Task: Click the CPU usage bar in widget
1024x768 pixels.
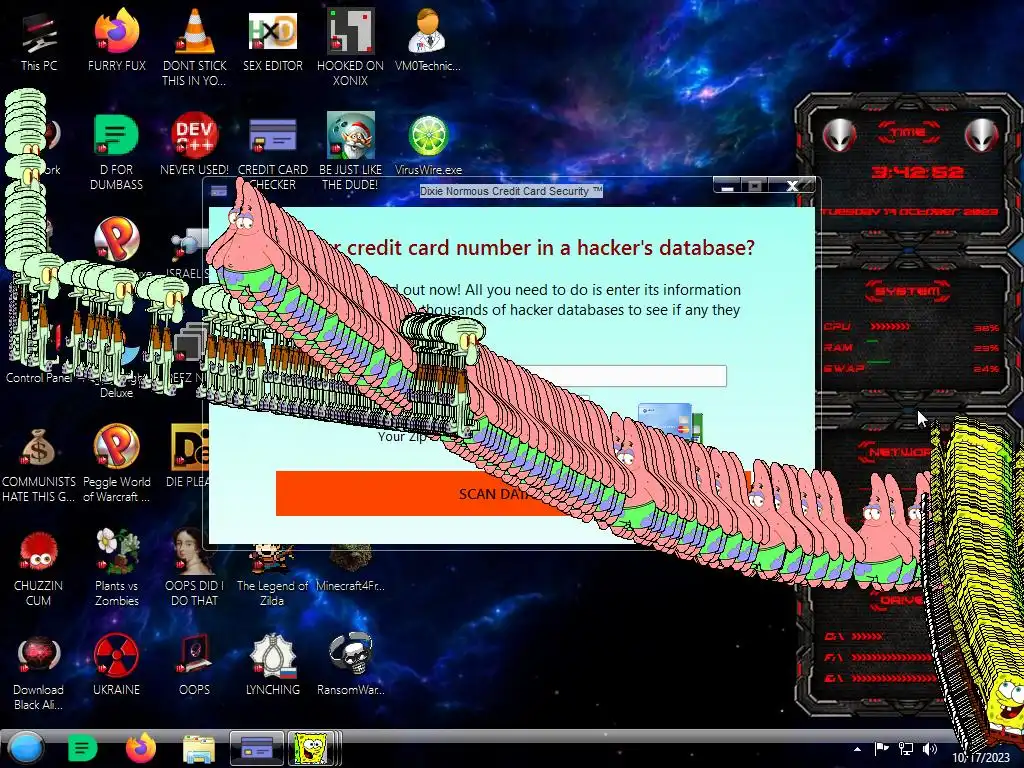Action: (x=889, y=326)
